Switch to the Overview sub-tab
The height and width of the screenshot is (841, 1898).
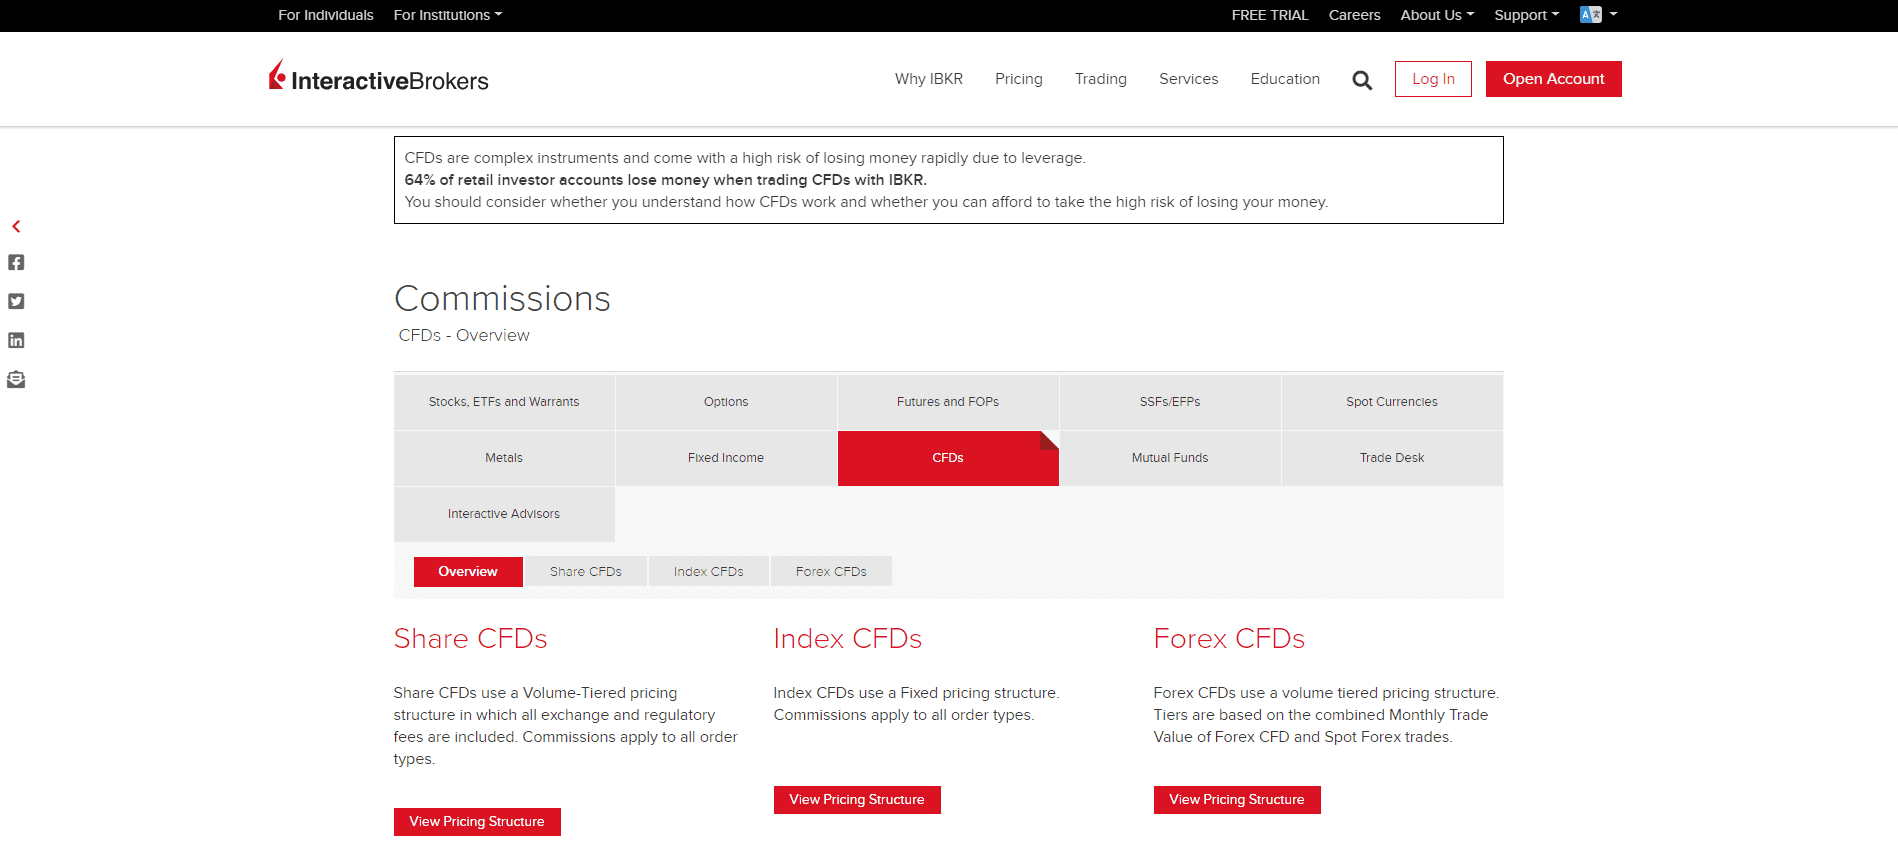coord(468,572)
